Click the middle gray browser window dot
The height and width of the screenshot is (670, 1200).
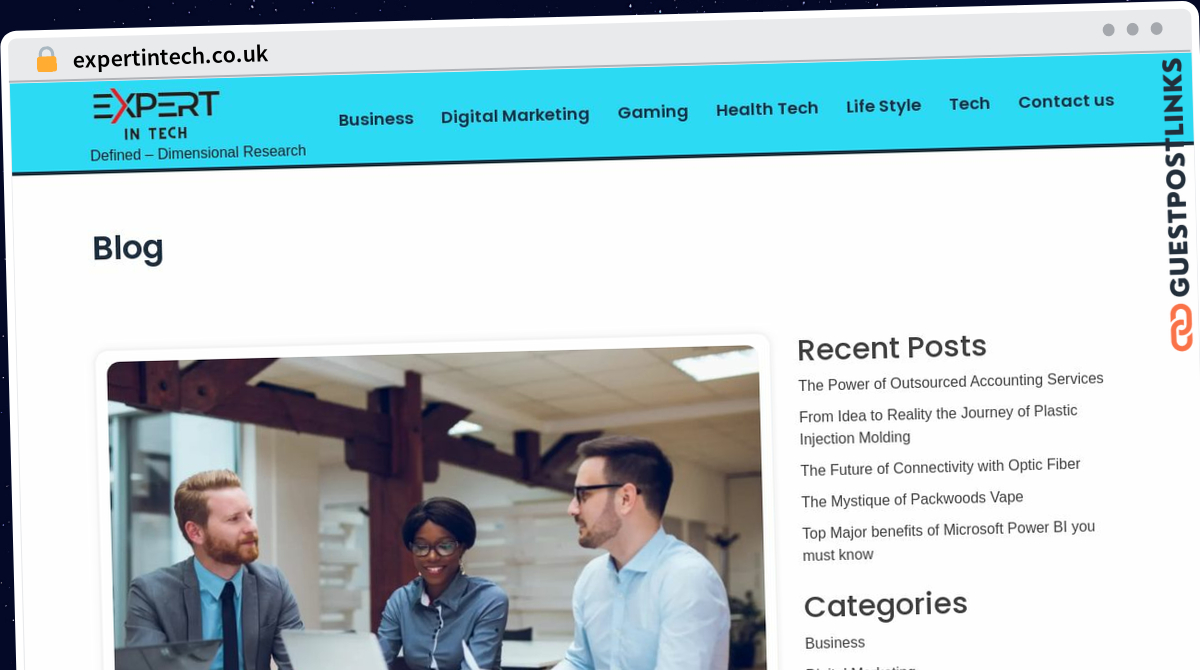point(1132,29)
